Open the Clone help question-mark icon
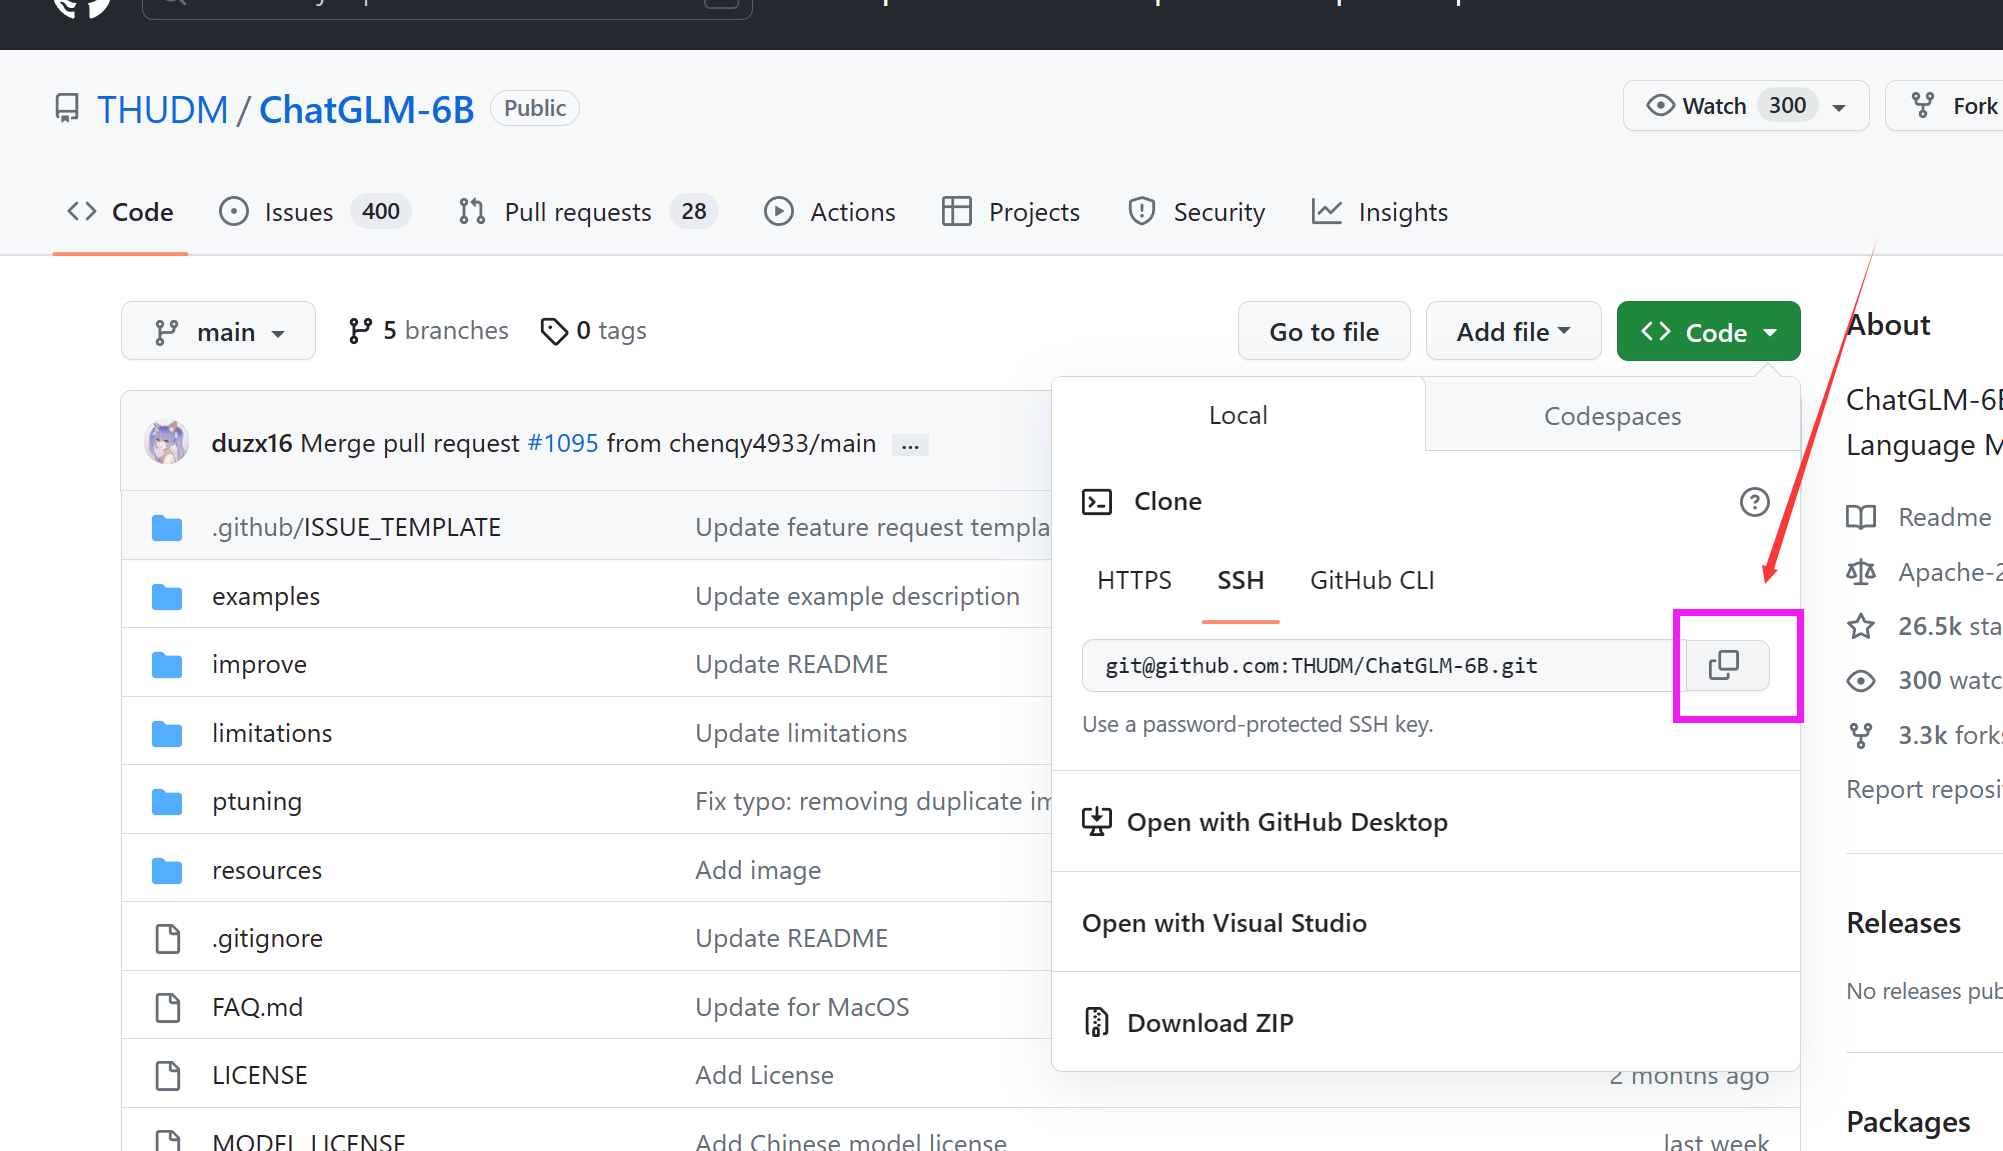The height and width of the screenshot is (1151, 2003). coord(1754,502)
